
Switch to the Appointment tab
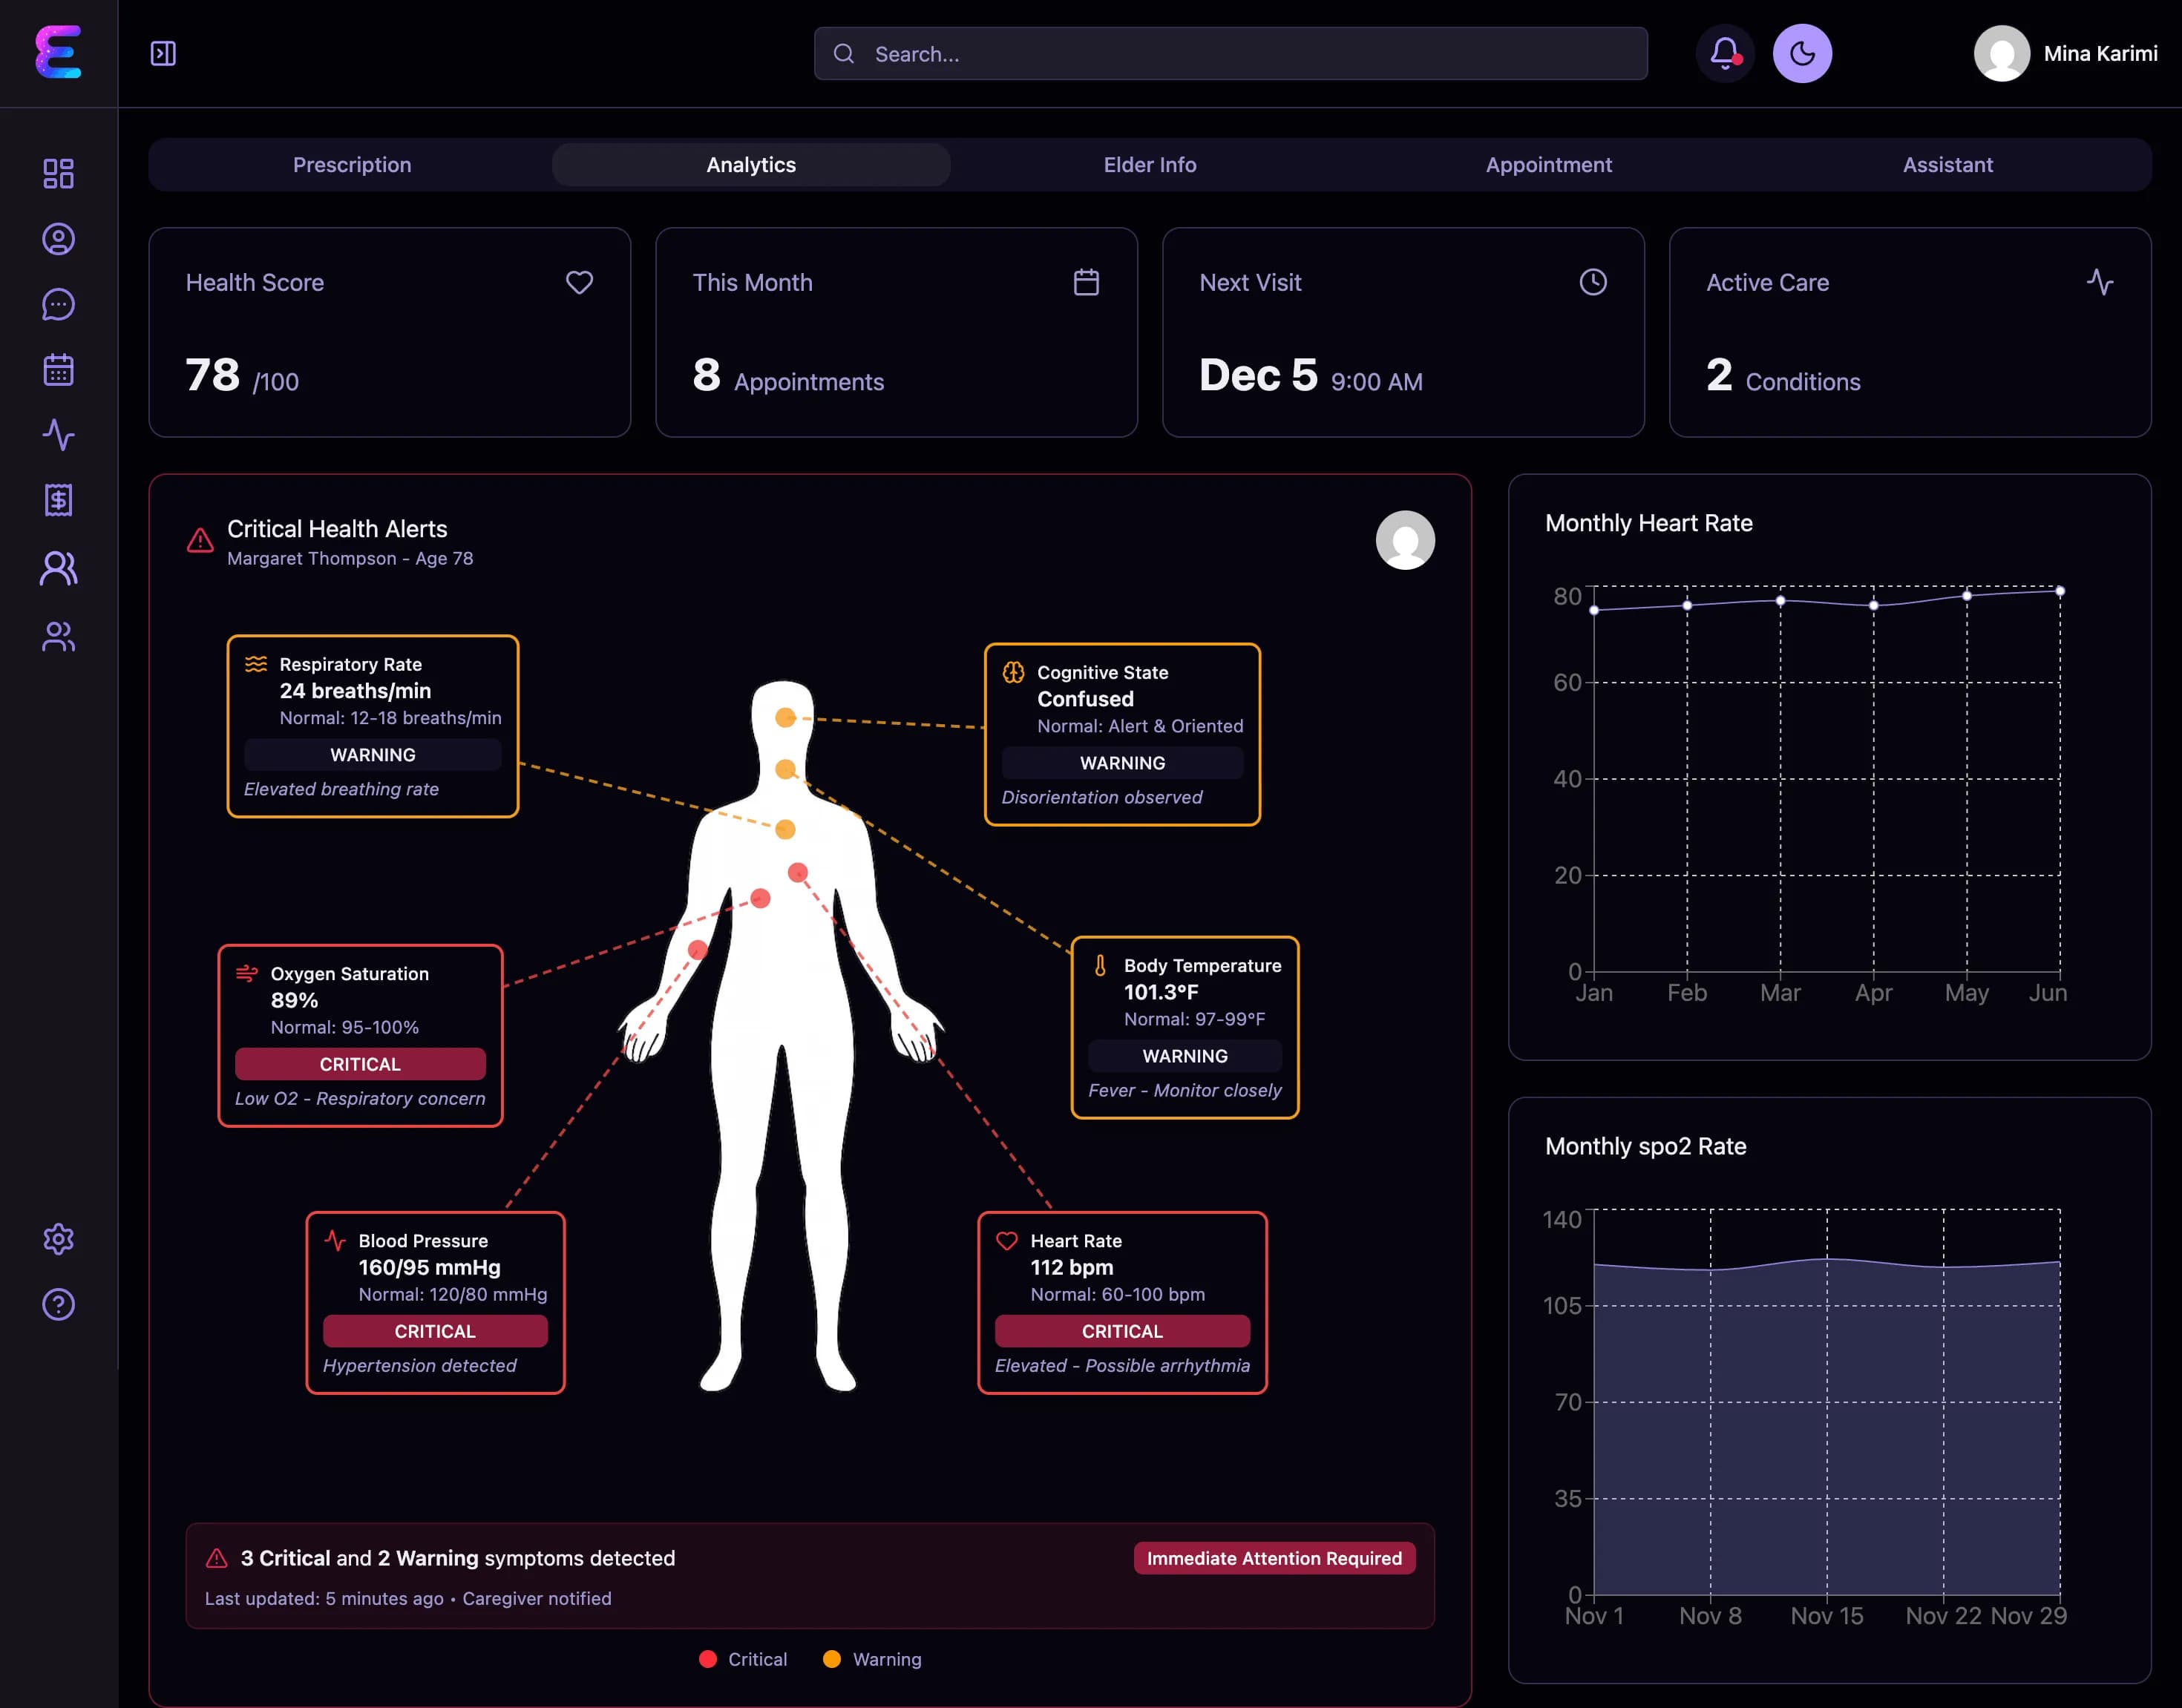pos(1548,164)
